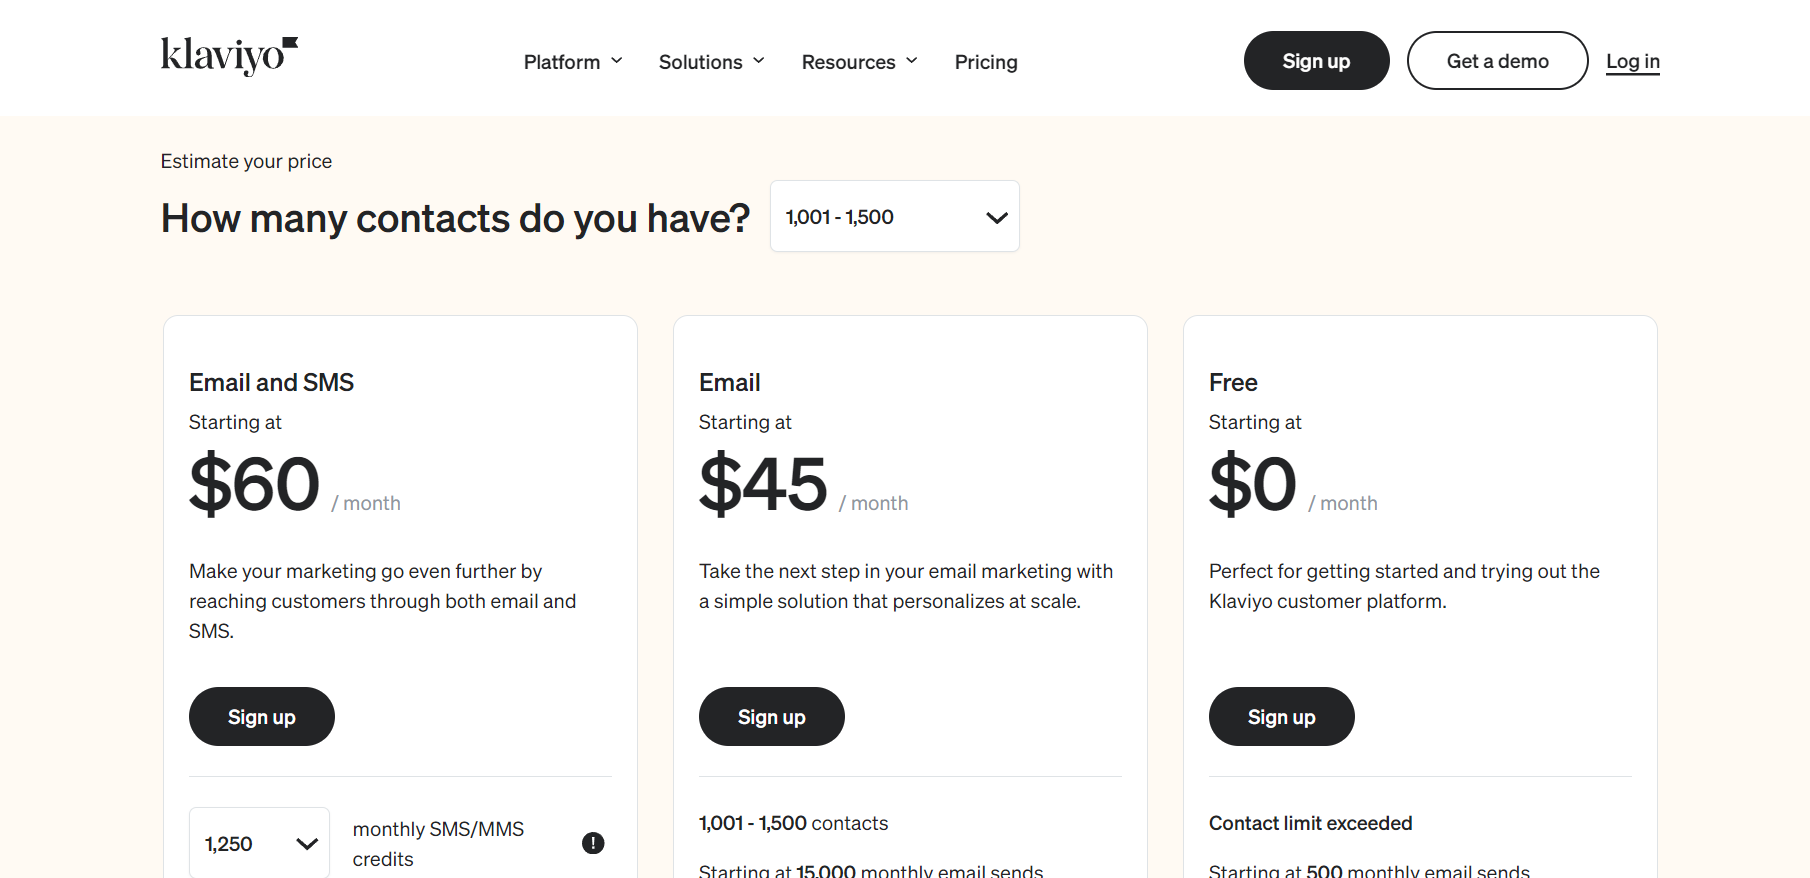The width and height of the screenshot is (1810, 878).
Task: Click the Email plan description text
Action: click(906, 586)
